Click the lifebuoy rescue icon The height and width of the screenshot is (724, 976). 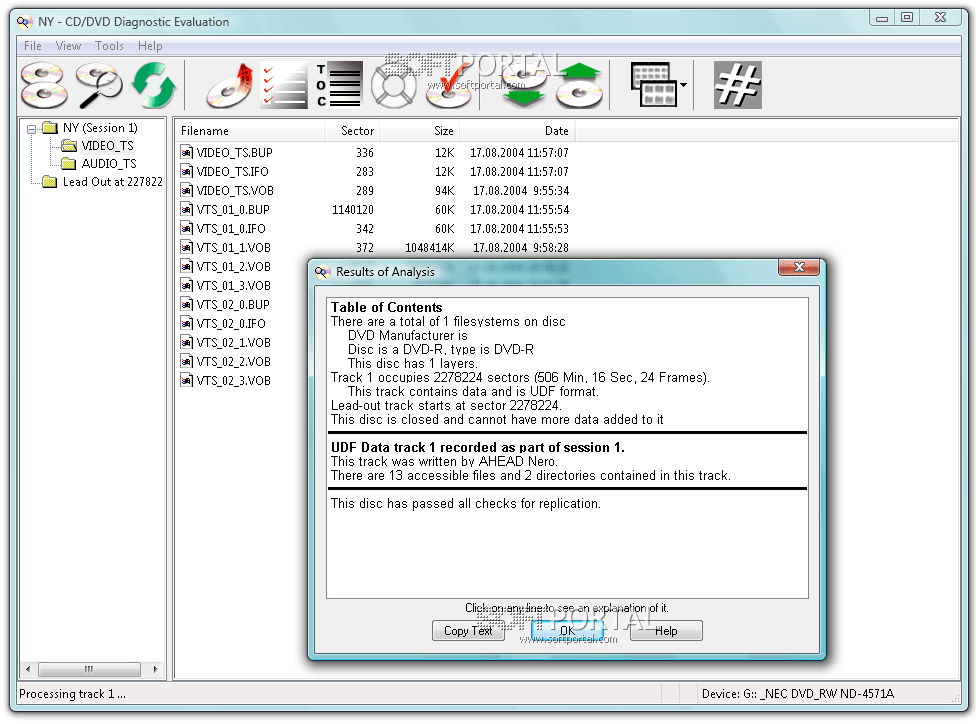click(393, 85)
